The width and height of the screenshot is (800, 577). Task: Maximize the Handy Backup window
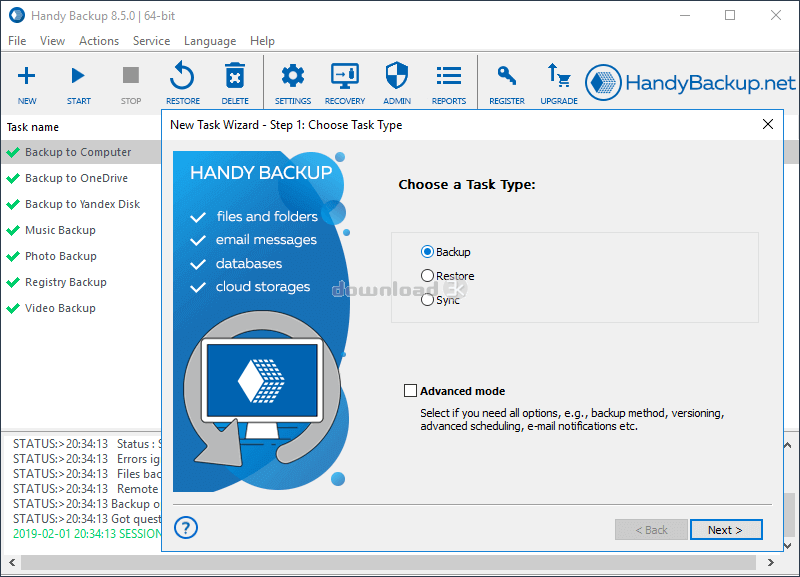(x=730, y=15)
